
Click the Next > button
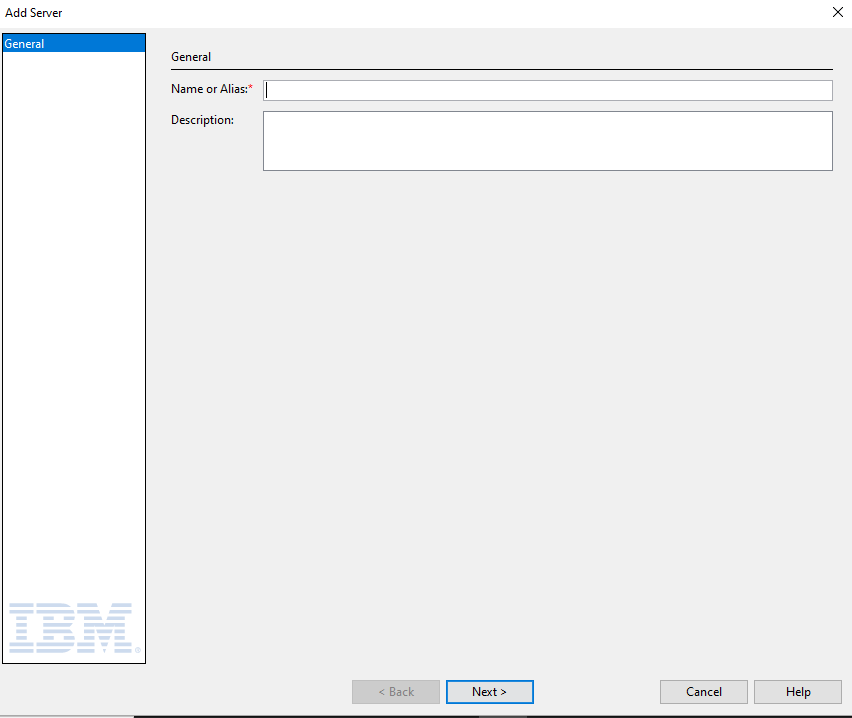489,692
